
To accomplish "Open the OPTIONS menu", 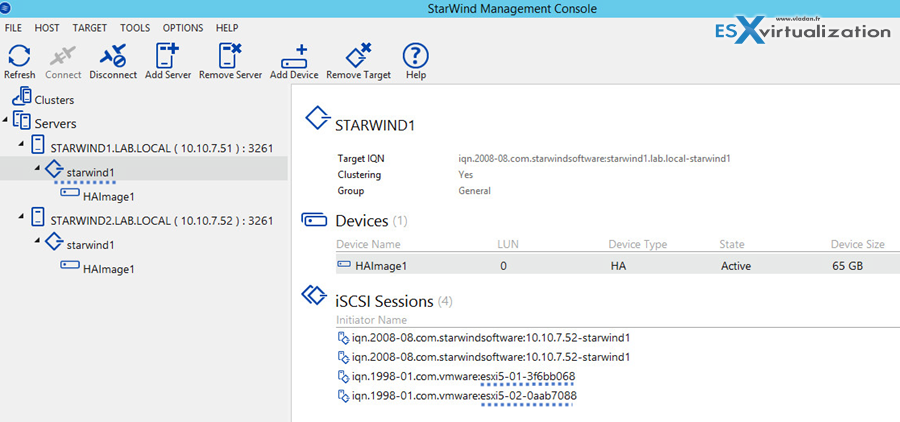I will pos(183,28).
